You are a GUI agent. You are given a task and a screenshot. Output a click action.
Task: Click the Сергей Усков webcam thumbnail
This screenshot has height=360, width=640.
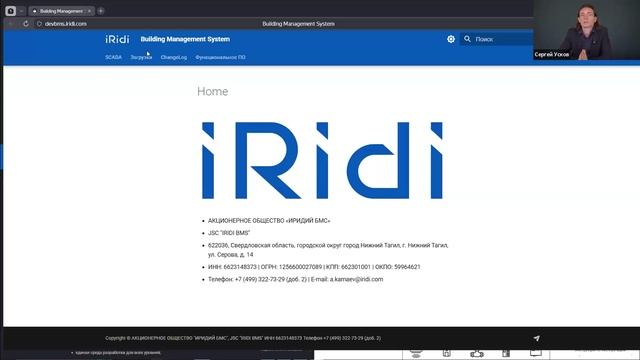(x=587, y=30)
